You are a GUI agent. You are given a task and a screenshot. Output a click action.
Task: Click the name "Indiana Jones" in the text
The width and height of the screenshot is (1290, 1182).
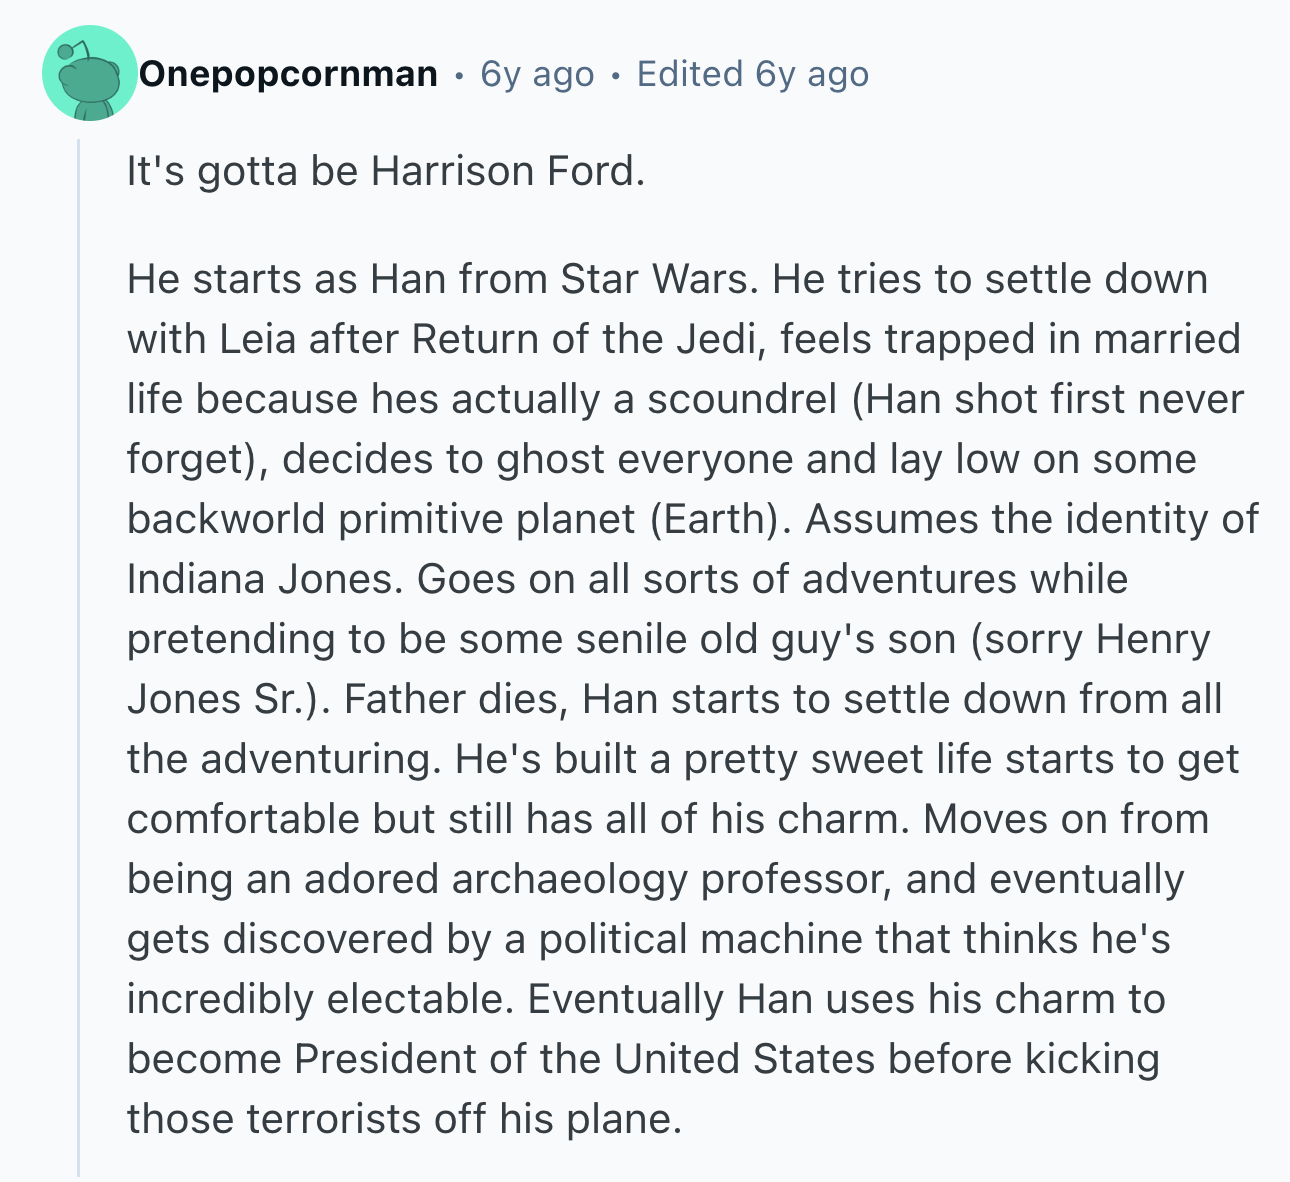[260, 579]
